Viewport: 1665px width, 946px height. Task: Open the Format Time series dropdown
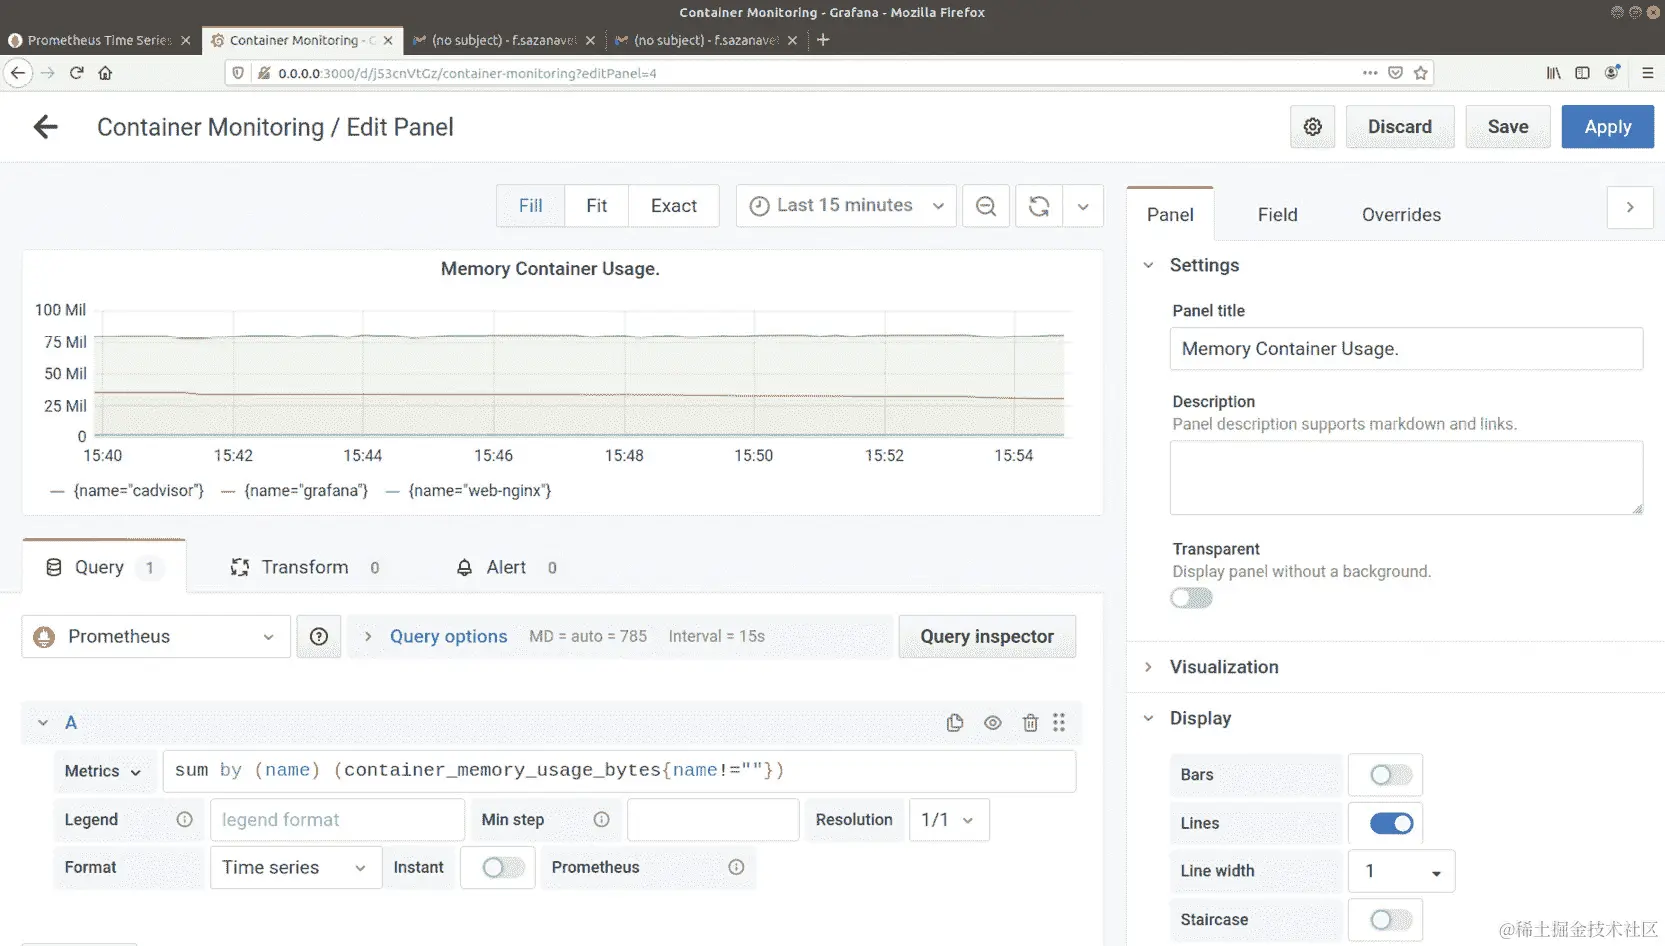(x=296, y=868)
